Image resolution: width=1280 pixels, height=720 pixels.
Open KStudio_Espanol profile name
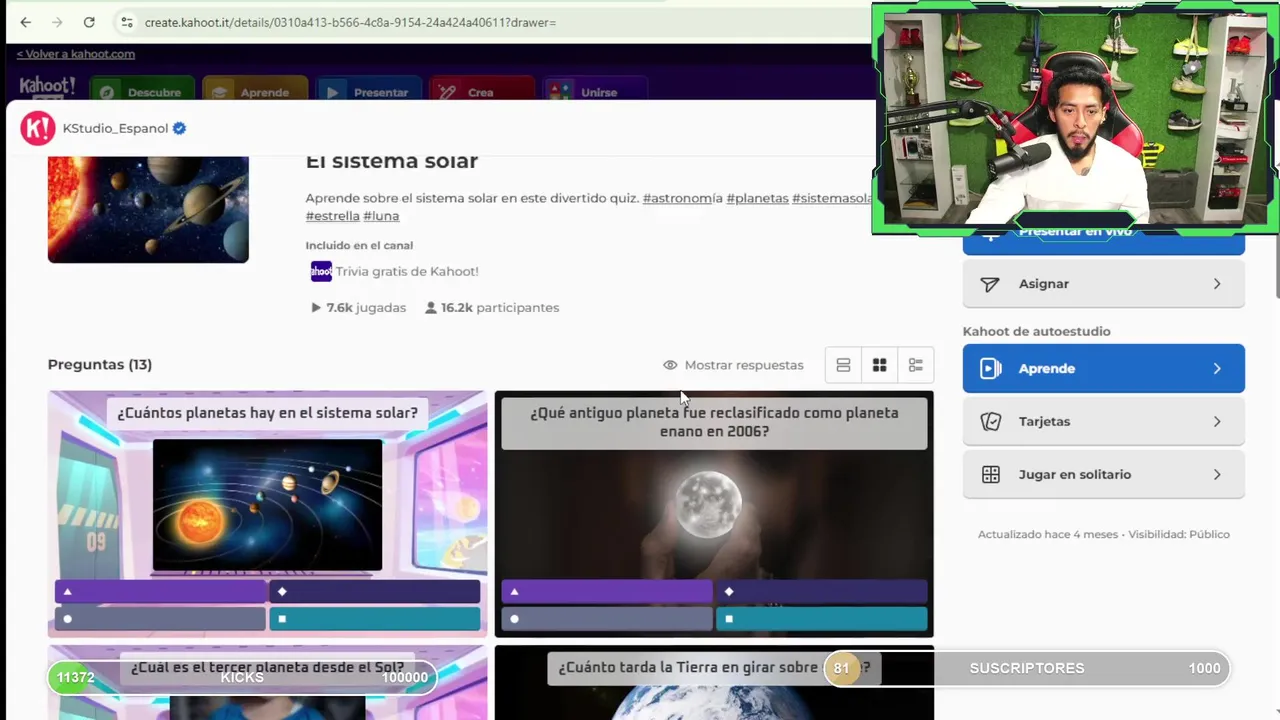click(115, 128)
